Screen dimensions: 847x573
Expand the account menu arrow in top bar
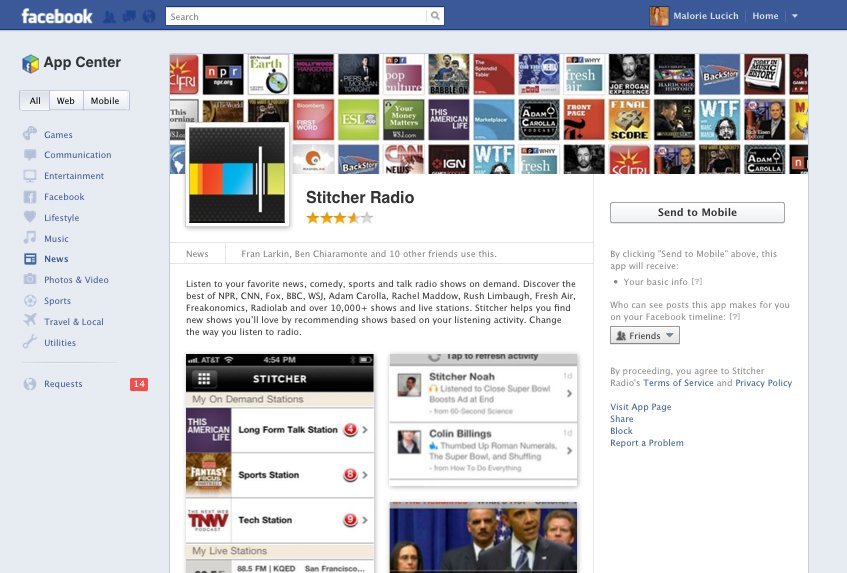click(794, 16)
